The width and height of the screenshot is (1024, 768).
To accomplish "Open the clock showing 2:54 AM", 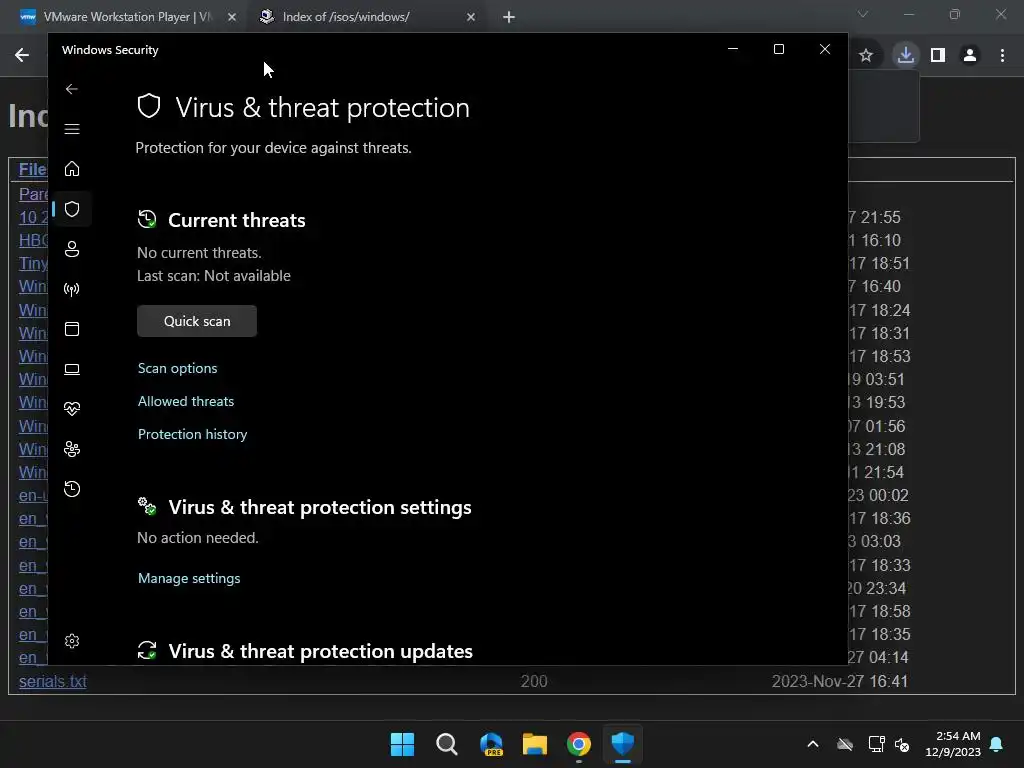I will coord(953,744).
